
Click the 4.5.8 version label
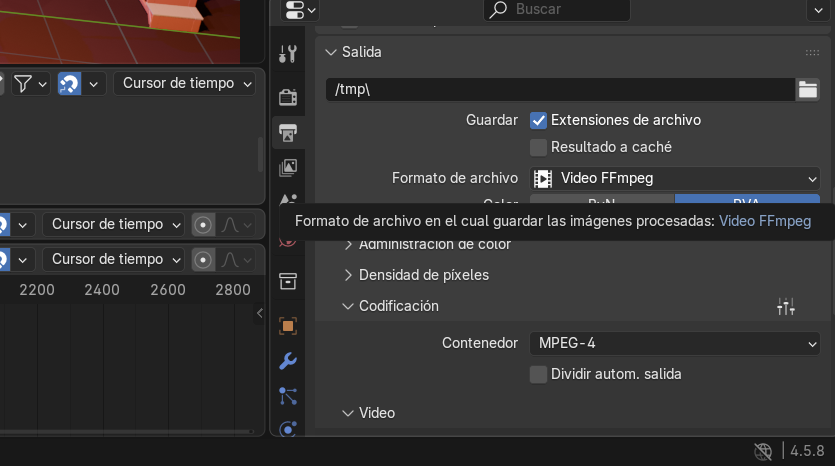click(x=807, y=451)
